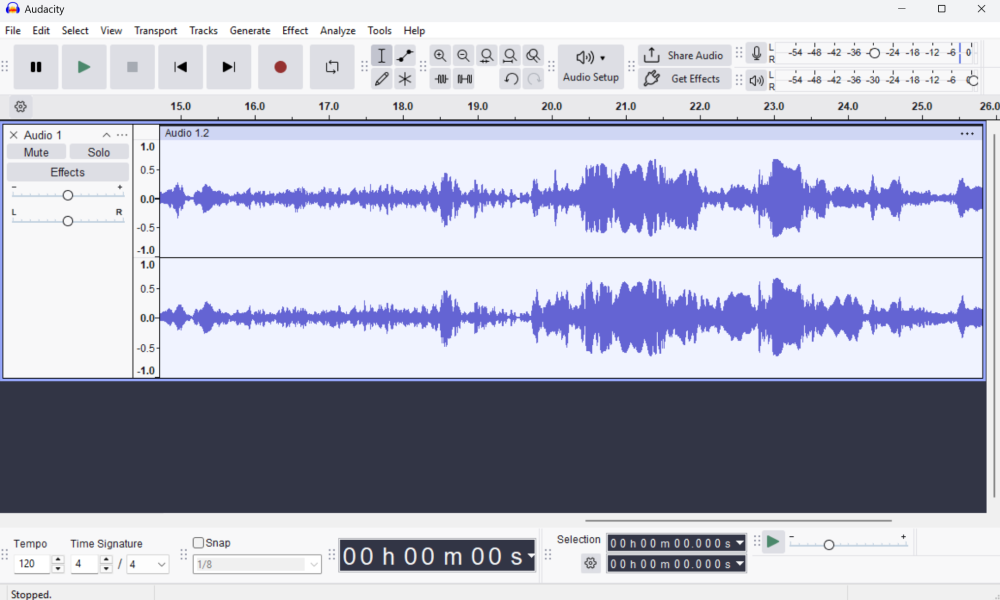The image size is (1000, 600).
Task: Select the Multi-tool asterisk icon
Action: (405, 79)
